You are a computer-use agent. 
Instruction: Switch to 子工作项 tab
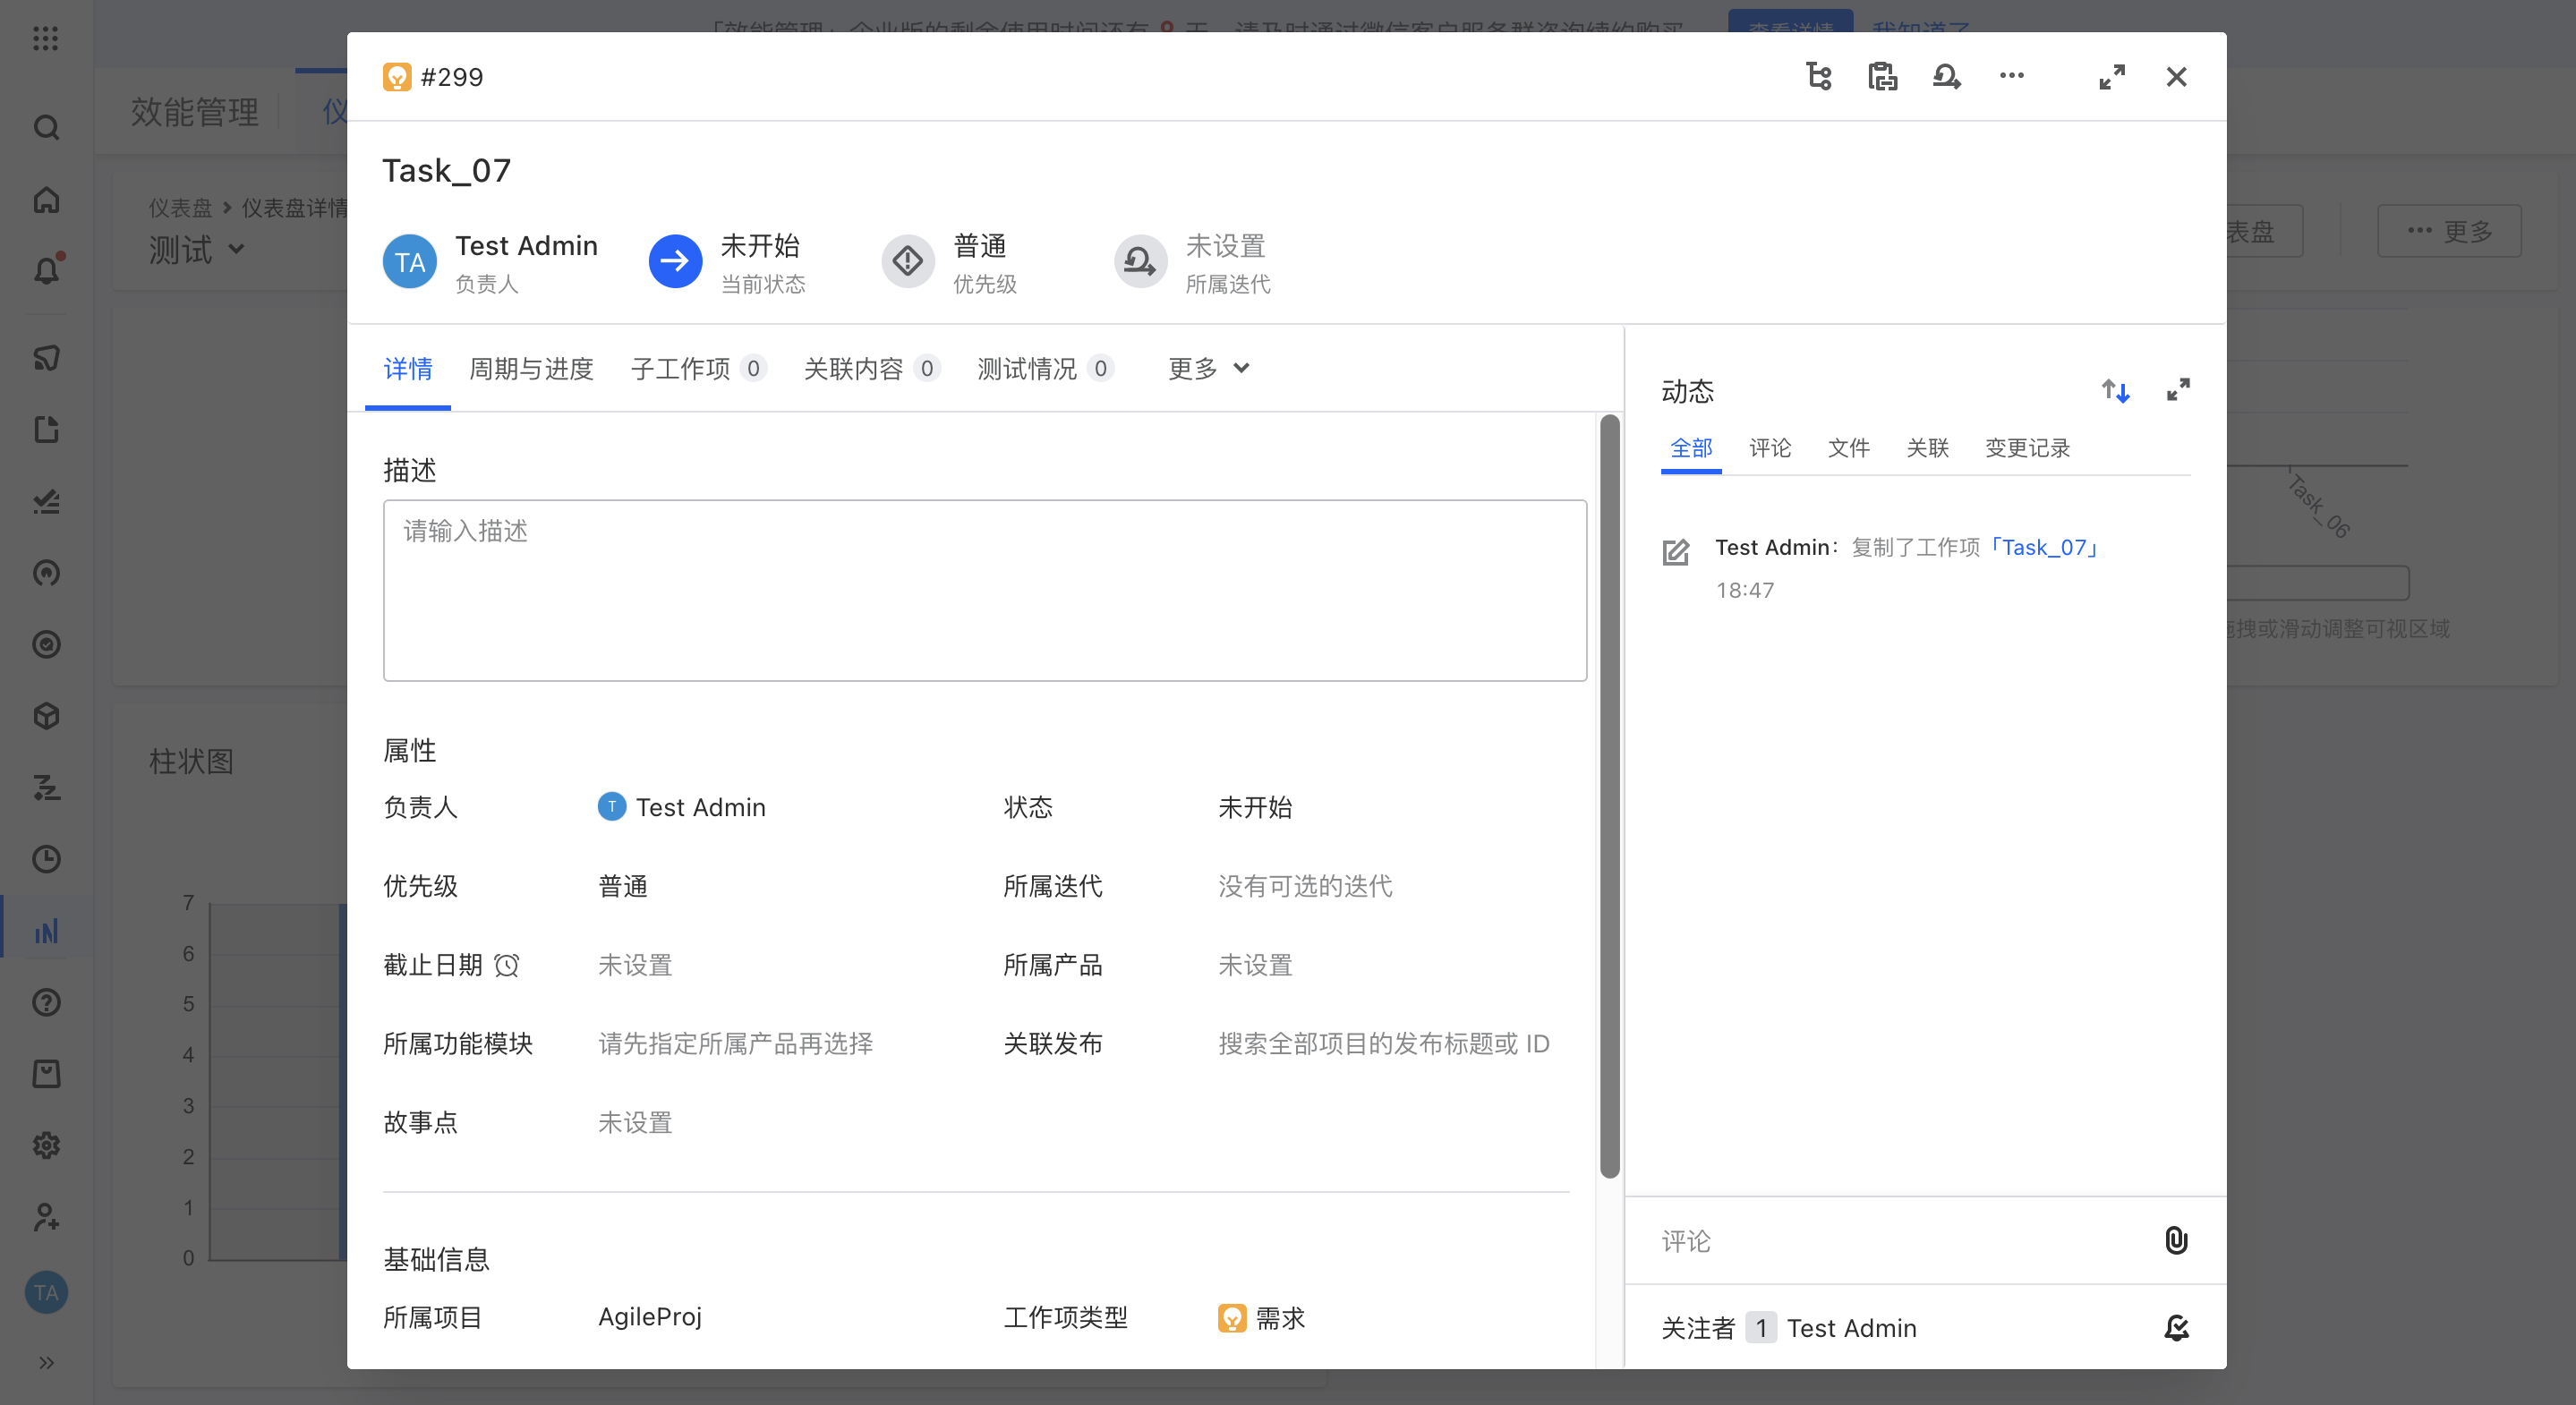(698, 369)
